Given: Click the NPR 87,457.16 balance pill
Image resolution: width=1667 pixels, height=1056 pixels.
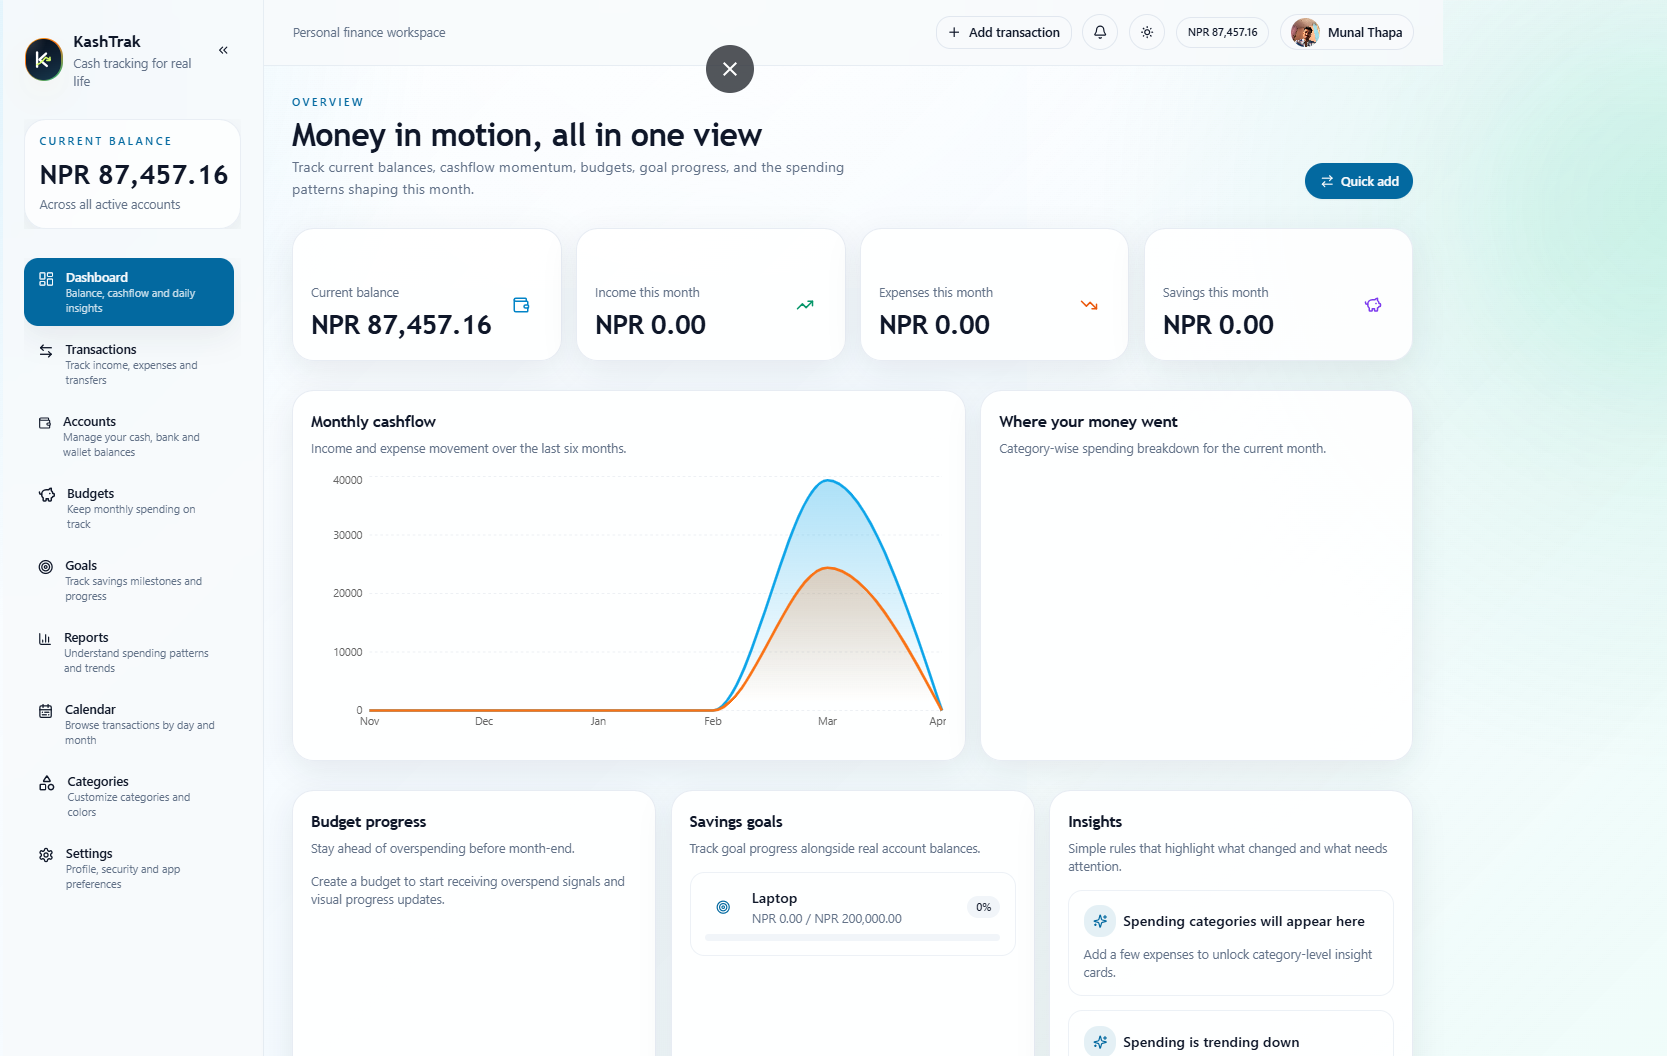Looking at the screenshot, I should (x=1222, y=32).
